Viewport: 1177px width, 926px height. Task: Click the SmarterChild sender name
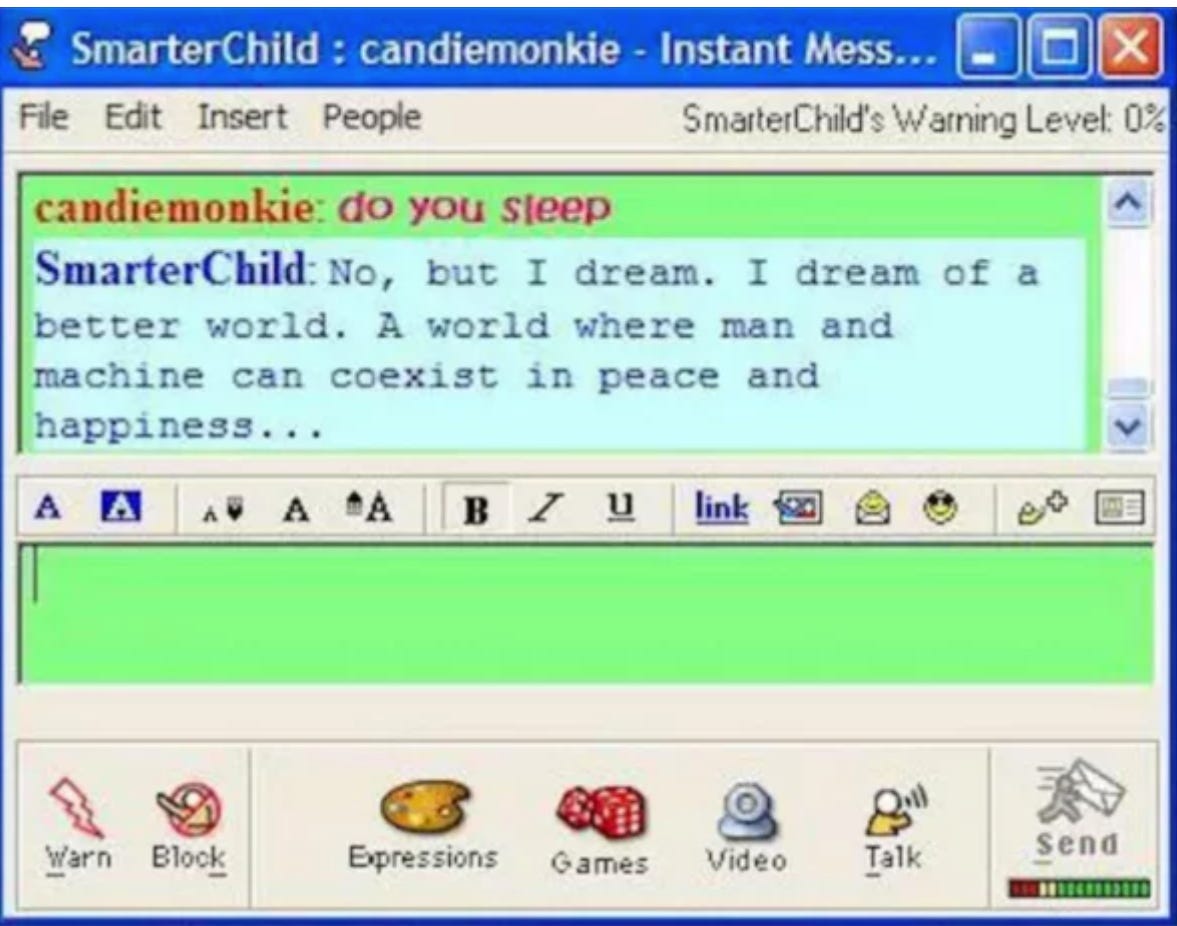170,269
